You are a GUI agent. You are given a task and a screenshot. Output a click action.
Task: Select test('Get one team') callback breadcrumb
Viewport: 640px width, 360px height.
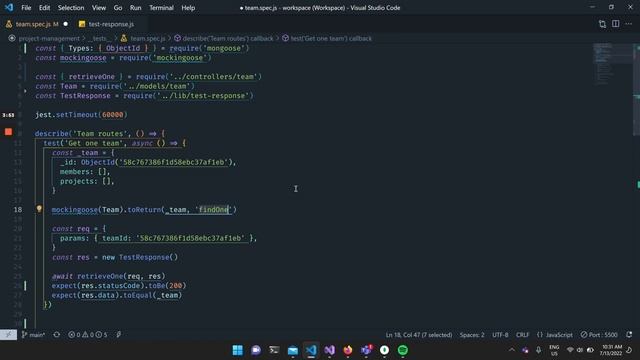(x=331, y=38)
